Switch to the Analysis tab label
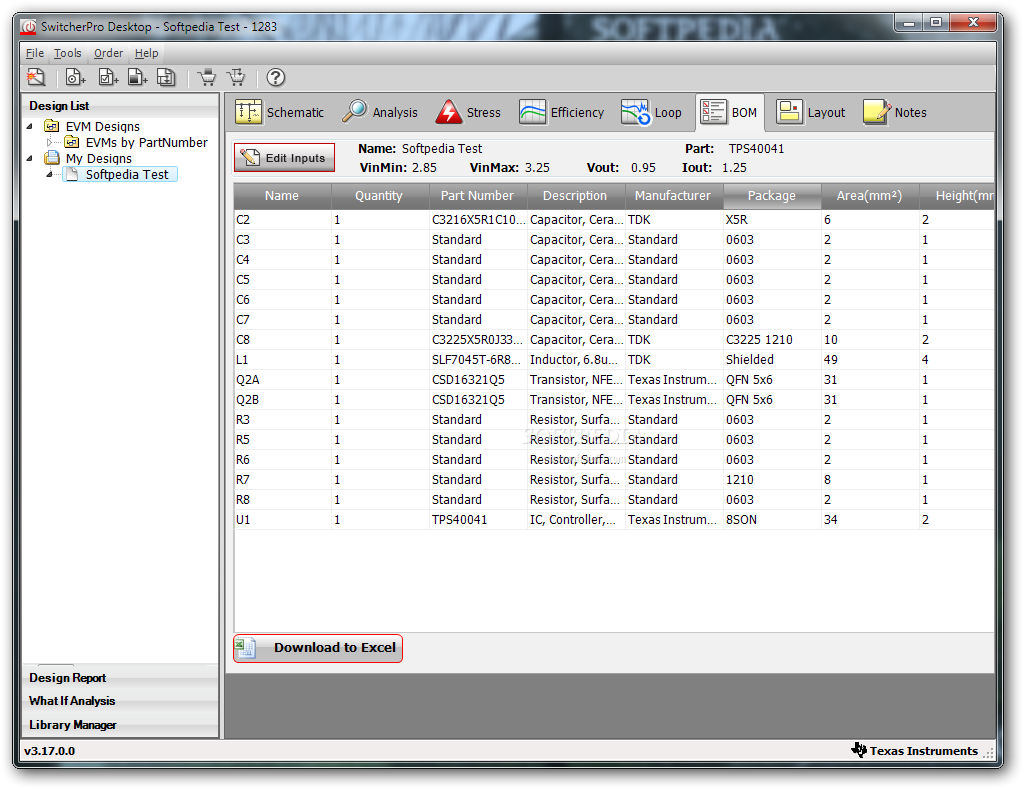 pos(395,112)
